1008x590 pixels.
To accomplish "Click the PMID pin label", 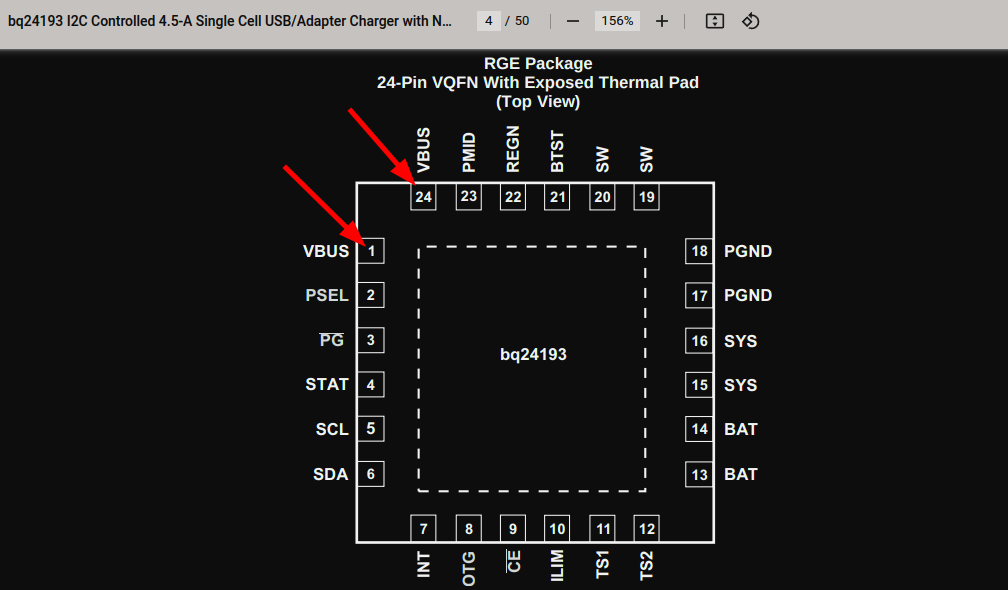I will pyautogui.click(x=469, y=152).
